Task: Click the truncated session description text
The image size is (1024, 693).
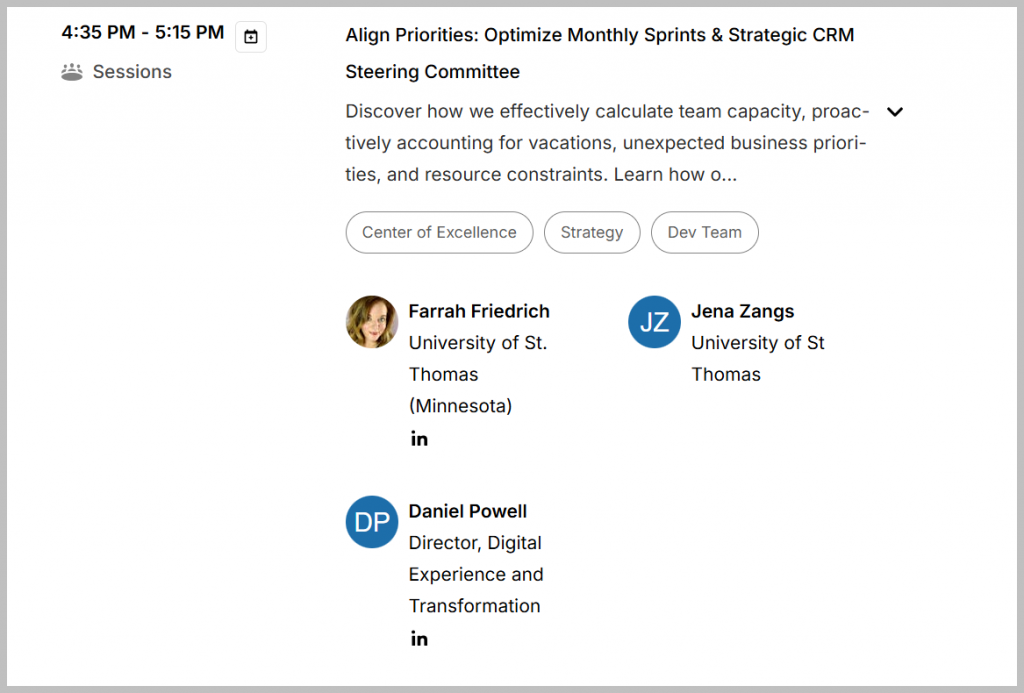Action: (606, 143)
